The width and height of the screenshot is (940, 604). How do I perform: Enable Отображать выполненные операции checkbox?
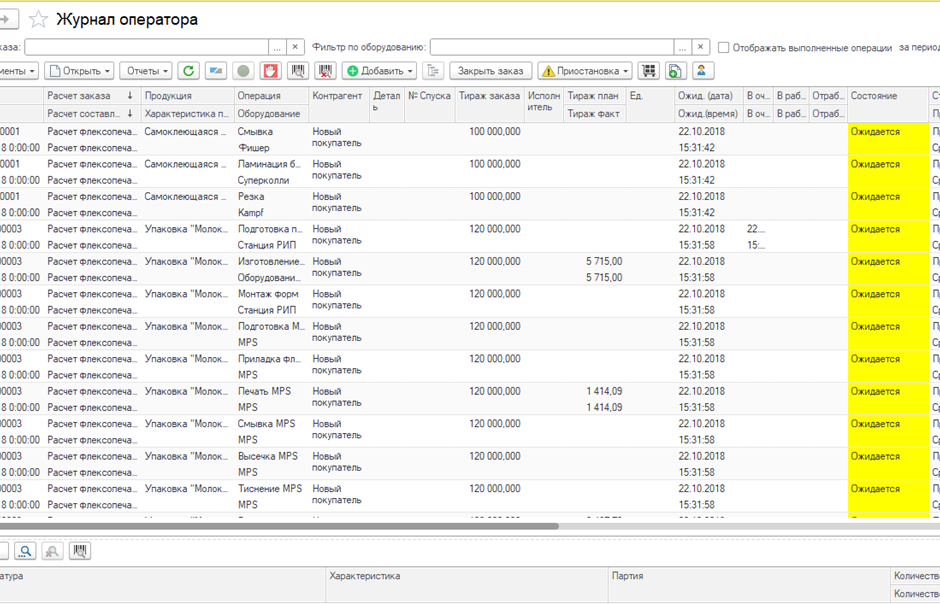coord(722,47)
